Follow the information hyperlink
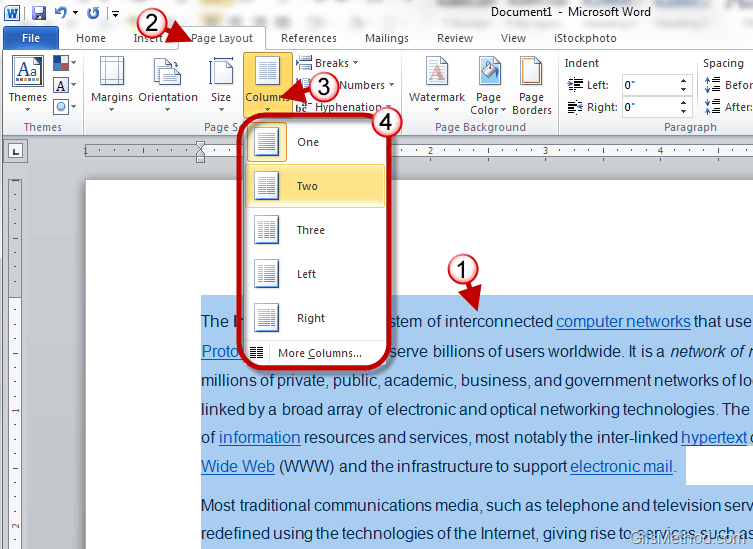The width and height of the screenshot is (753, 549). point(259,438)
